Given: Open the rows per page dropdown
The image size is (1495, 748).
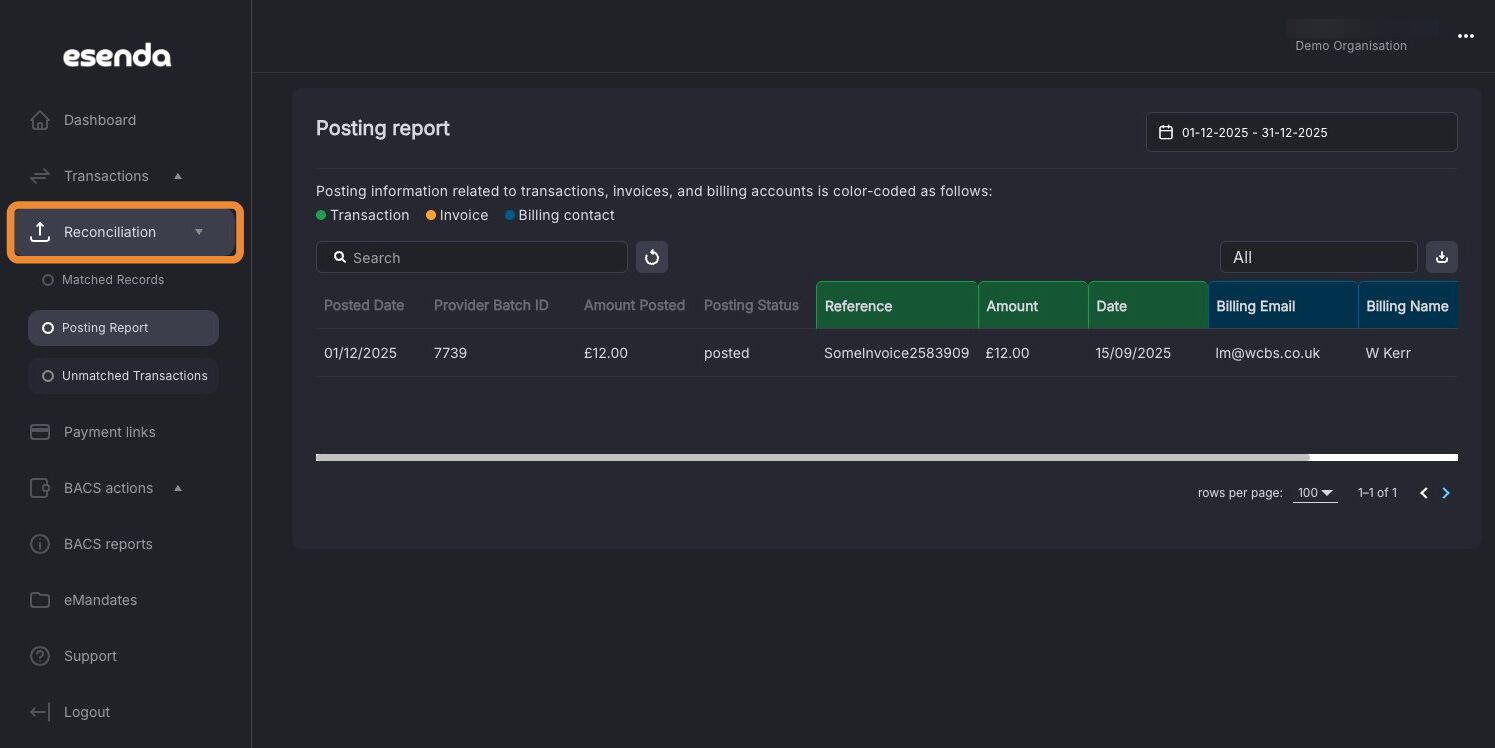Looking at the screenshot, I should (x=1315, y=493).
